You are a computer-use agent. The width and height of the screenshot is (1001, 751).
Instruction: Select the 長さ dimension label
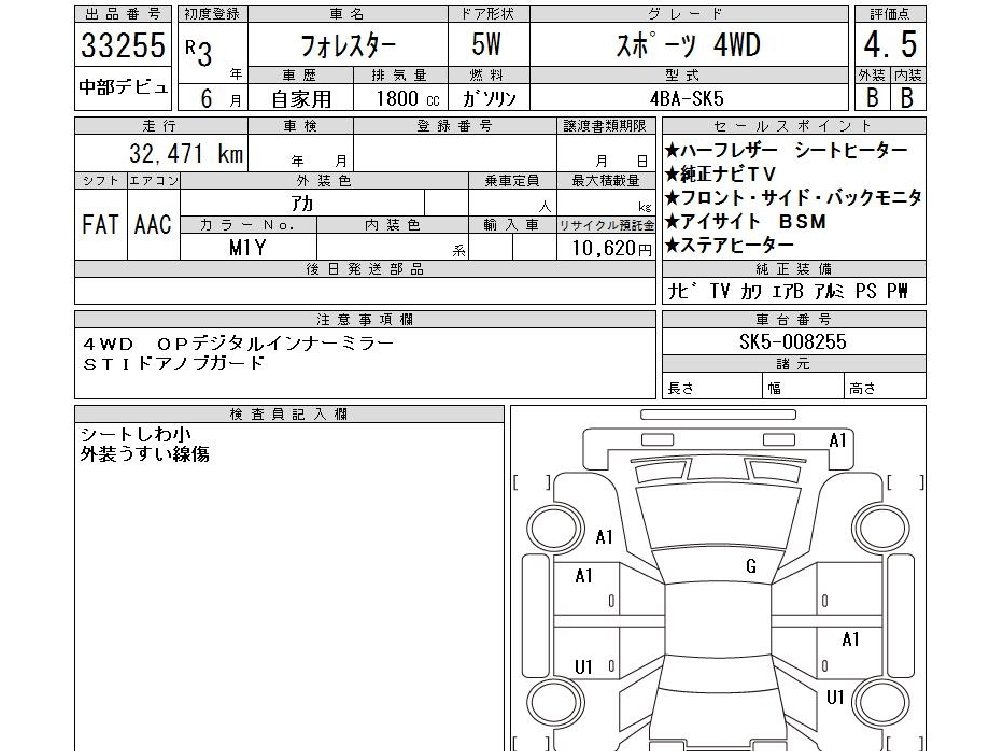click(681, 388)
